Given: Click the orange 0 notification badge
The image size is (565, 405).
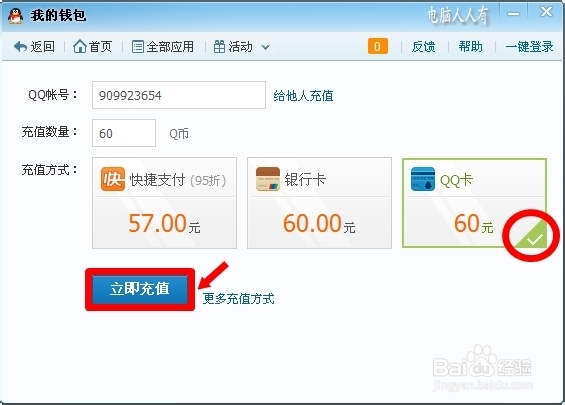Looking at the screenshot, I should [x=378, y=46].
